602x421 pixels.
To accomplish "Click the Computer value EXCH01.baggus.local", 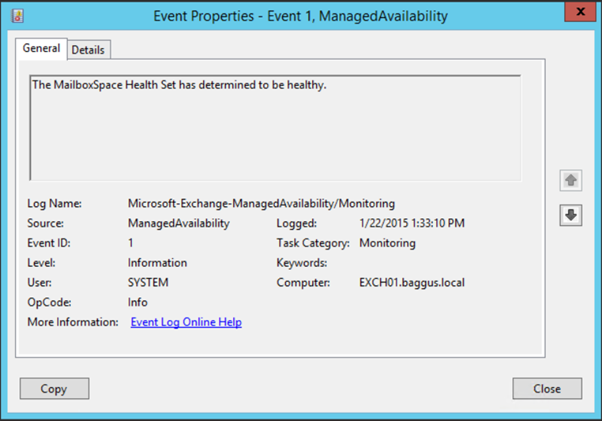I will tap(411, 283).
